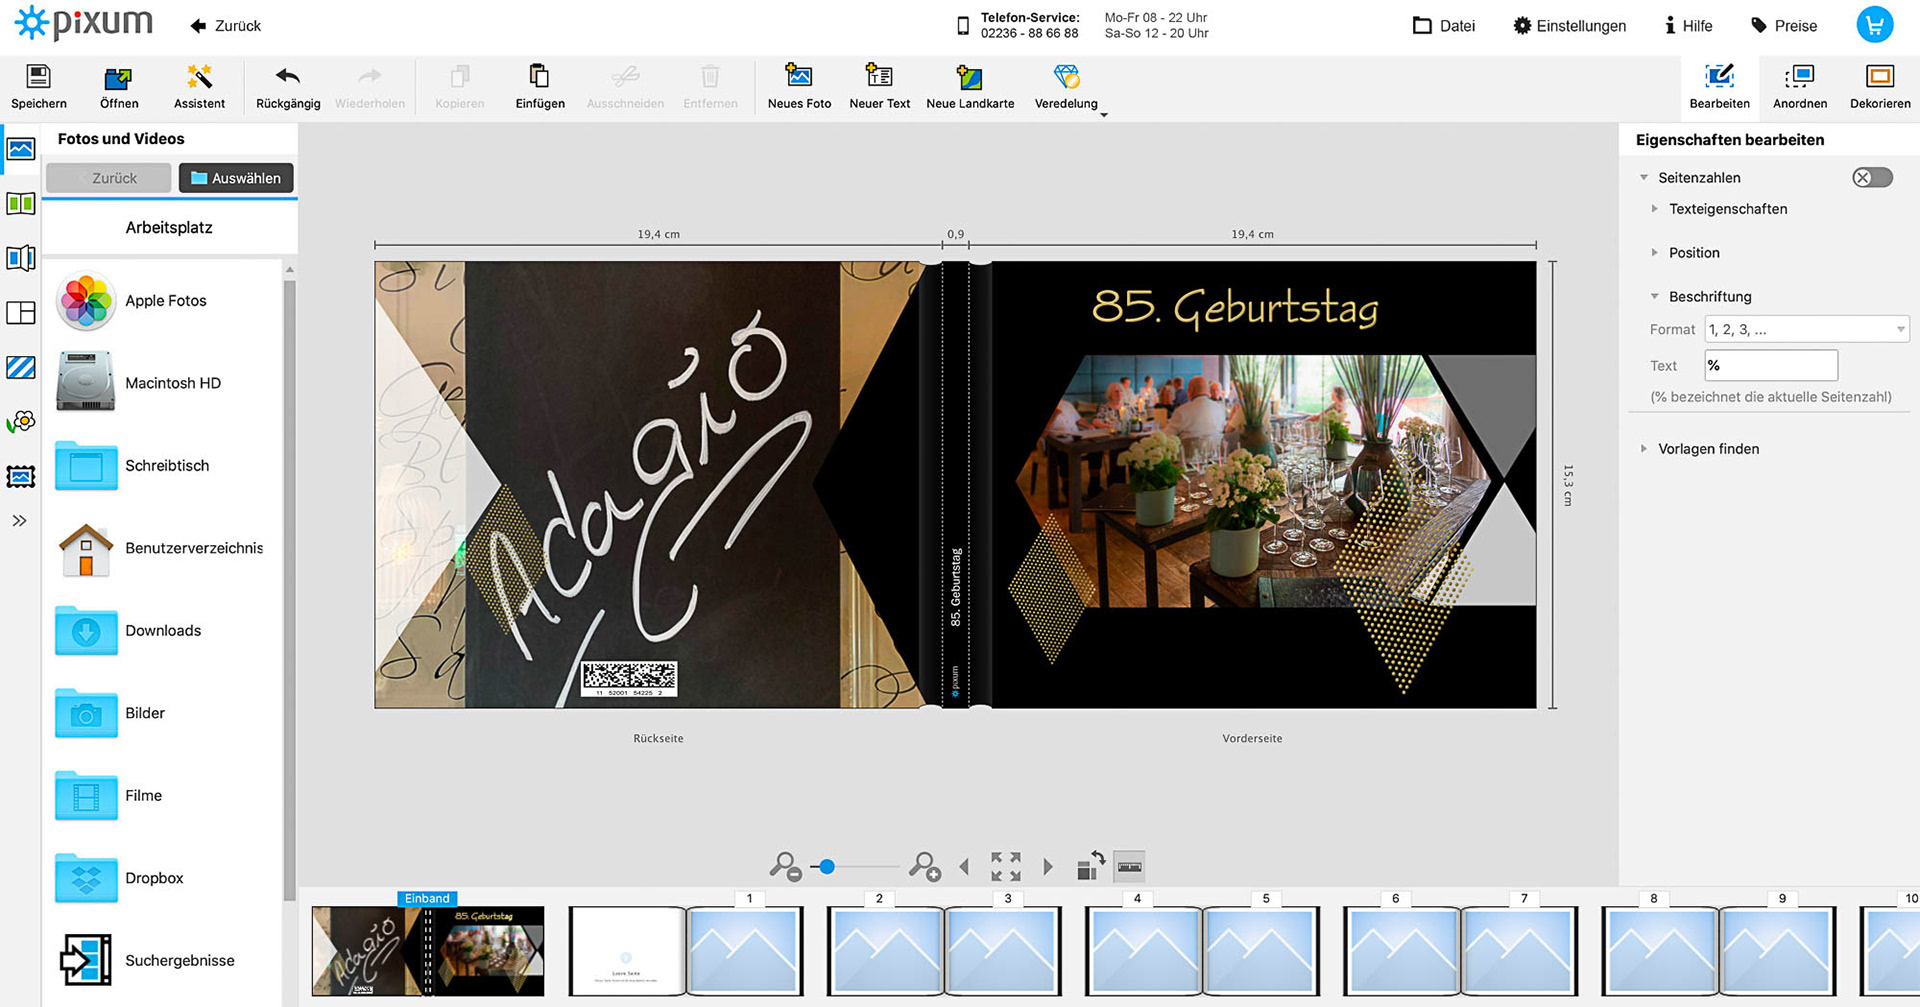
Task: Open the Hilfe menu
Action: coord(1688,26)
